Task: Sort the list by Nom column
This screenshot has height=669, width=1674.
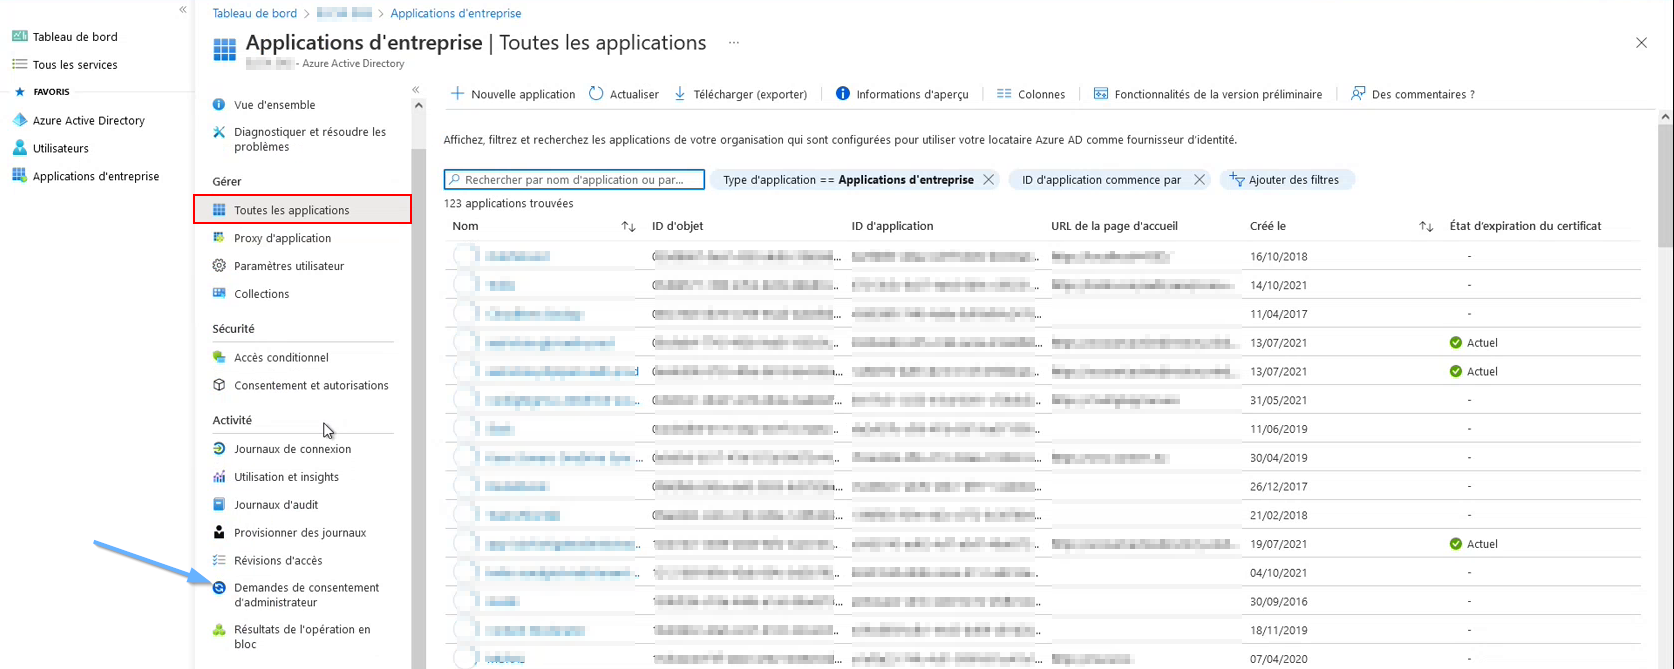Action: click(x=628, y=227)
